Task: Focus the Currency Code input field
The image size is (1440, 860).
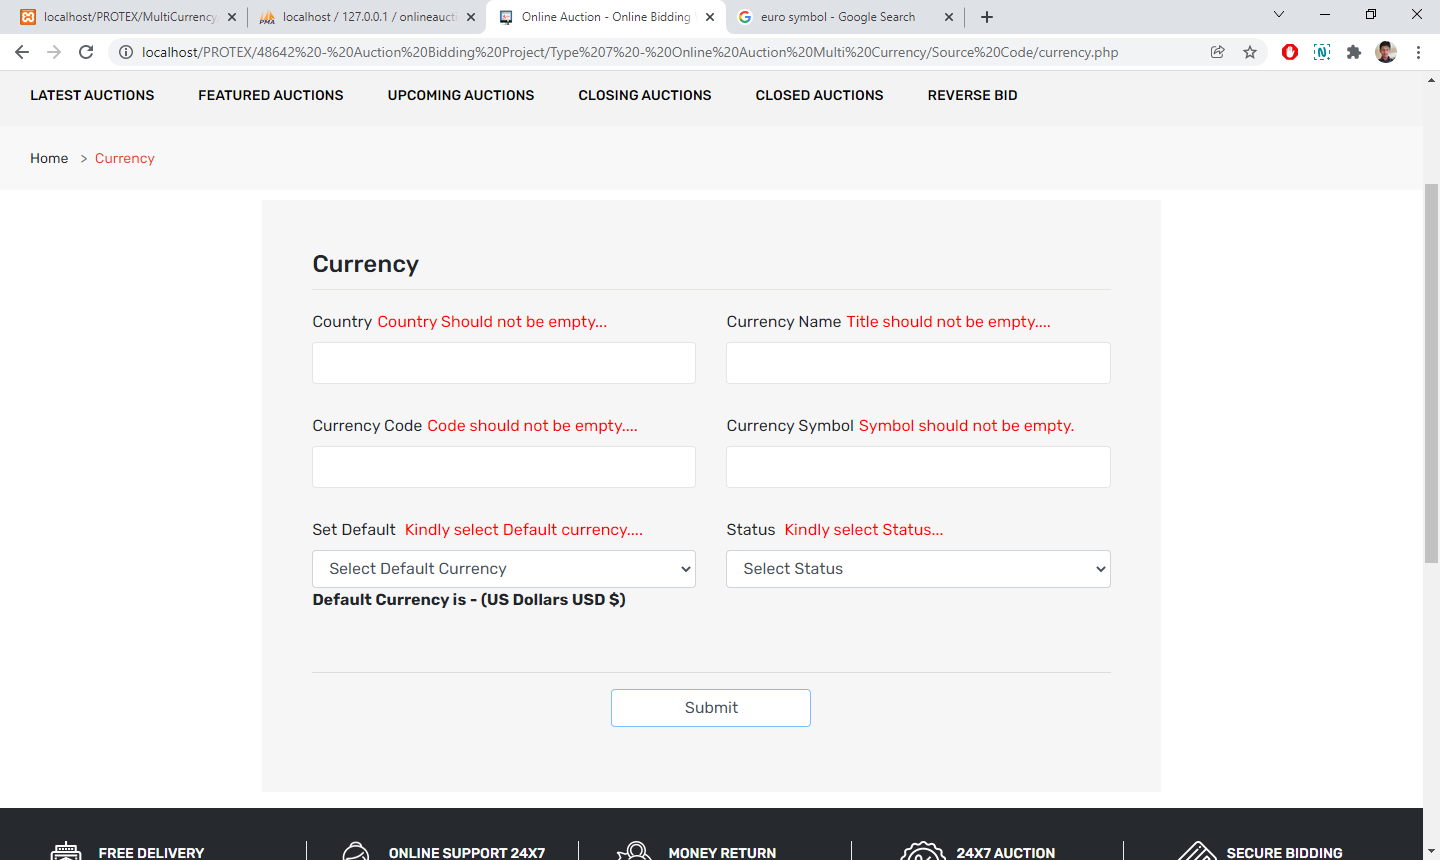Action: point(504,467)
